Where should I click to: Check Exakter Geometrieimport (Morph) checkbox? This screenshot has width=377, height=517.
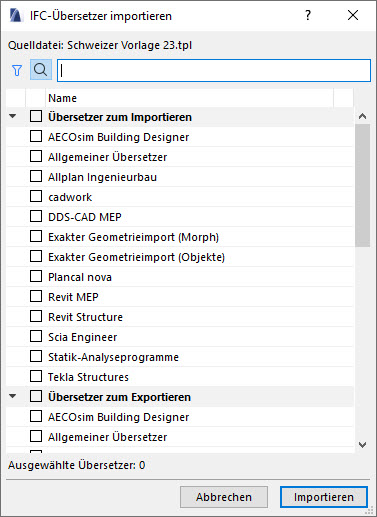tap(36, 236)
